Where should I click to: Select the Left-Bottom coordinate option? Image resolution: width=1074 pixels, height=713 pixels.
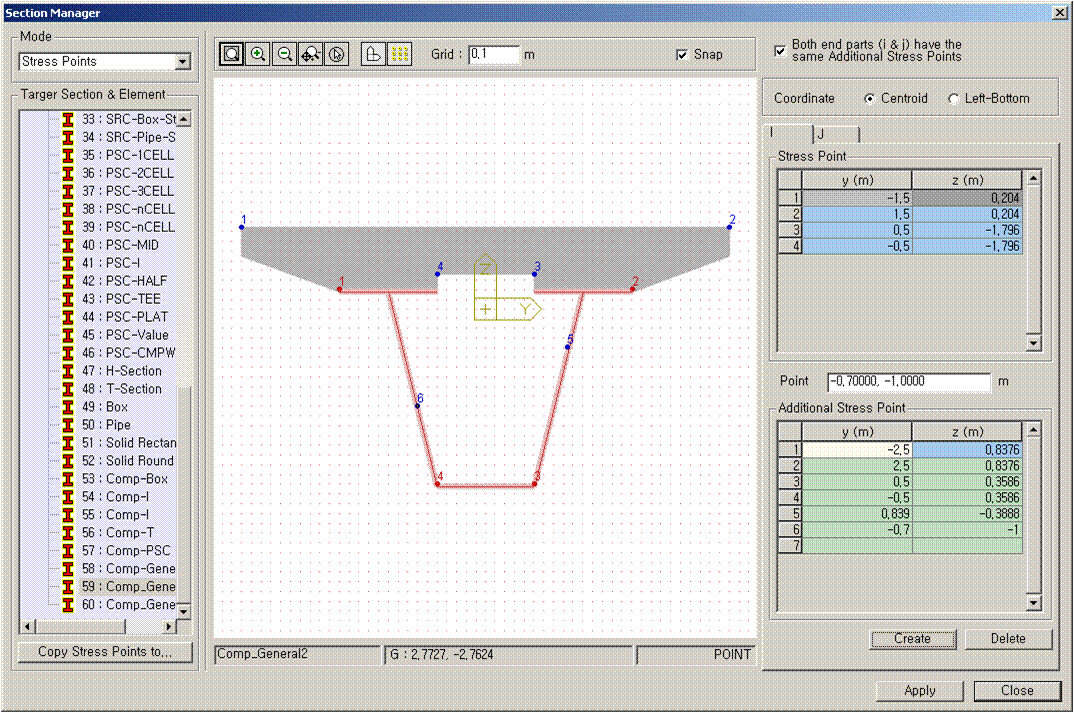(953, 99)
